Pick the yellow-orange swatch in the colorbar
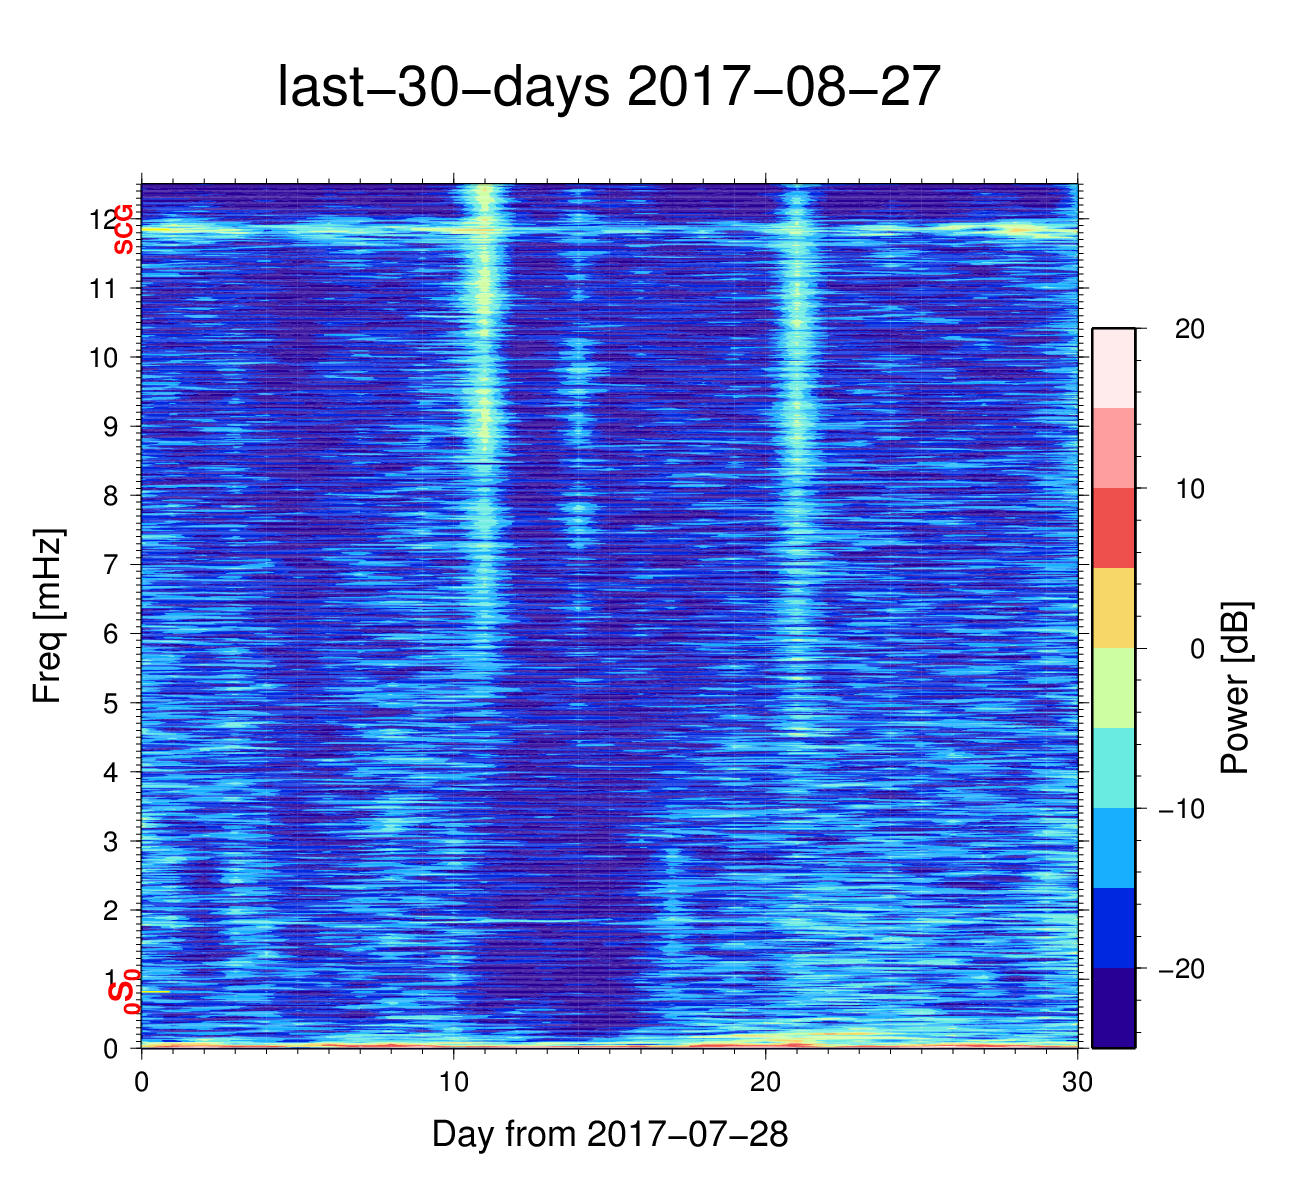 (x=1113, y=607)
